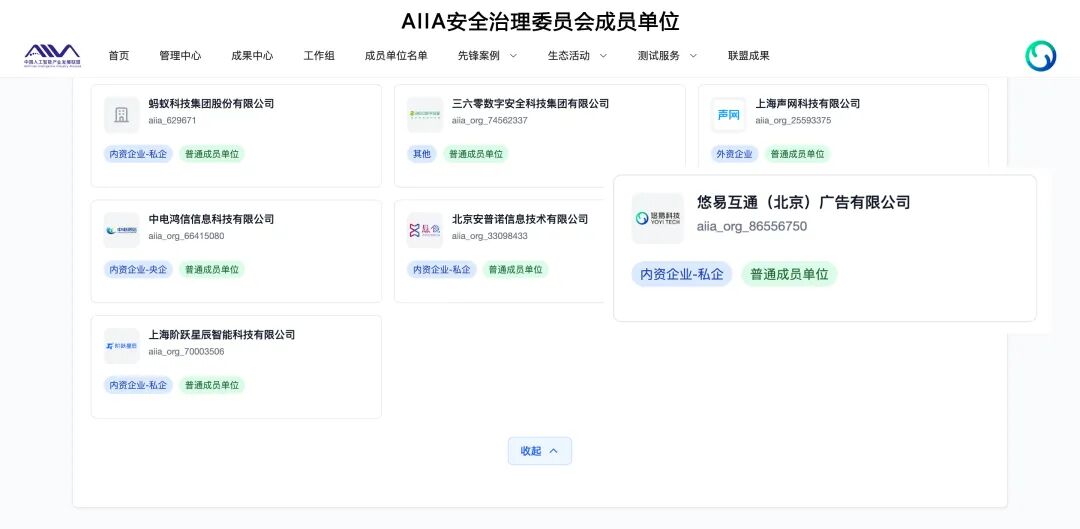Click 内资企业-私企 tag on 悠易互通 card
1080x529 pixels.
[x=682, y=274]
